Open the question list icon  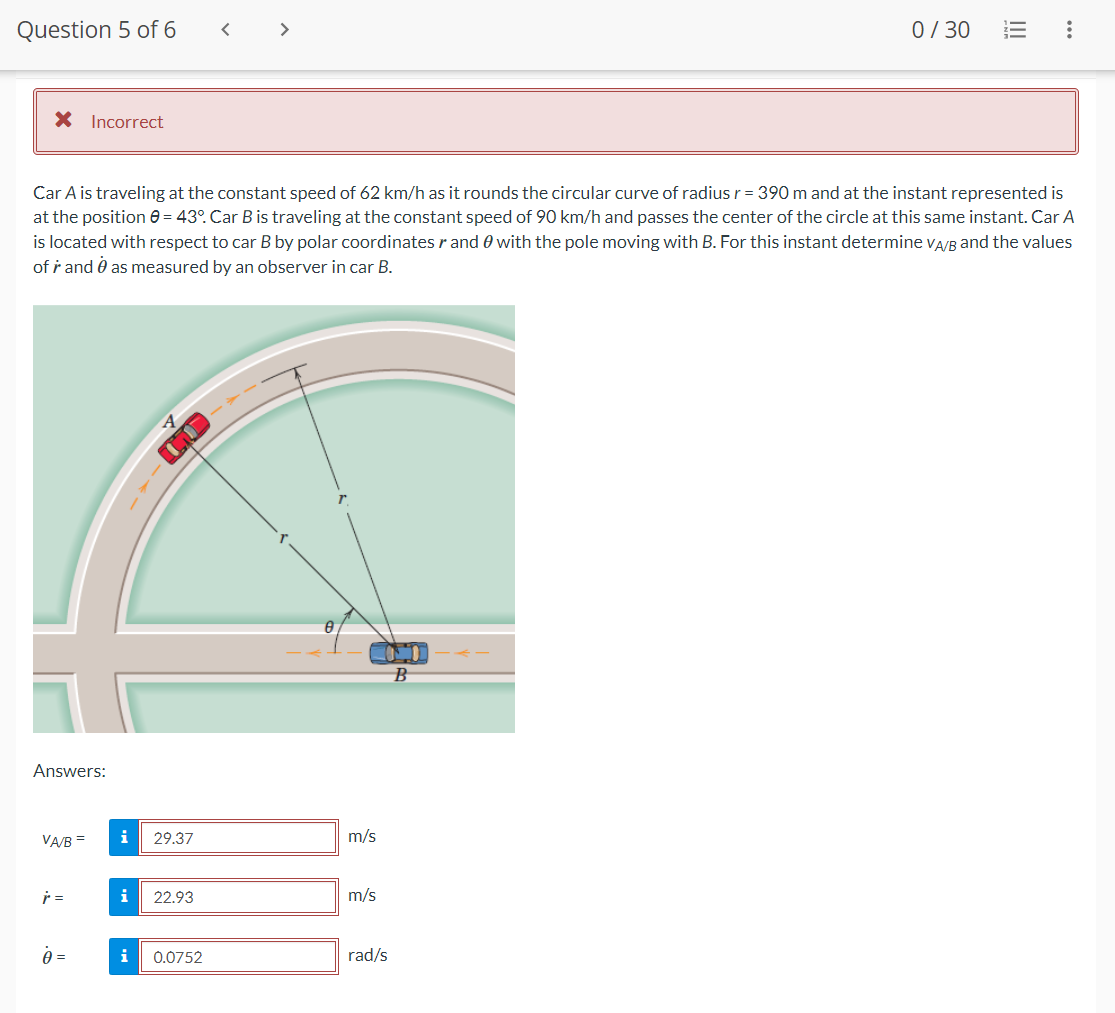[x=1015, y=30]
